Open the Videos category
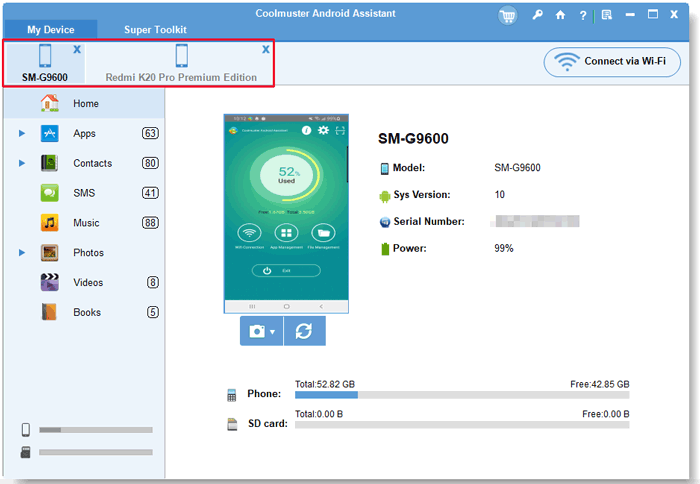 coord(84,283)
